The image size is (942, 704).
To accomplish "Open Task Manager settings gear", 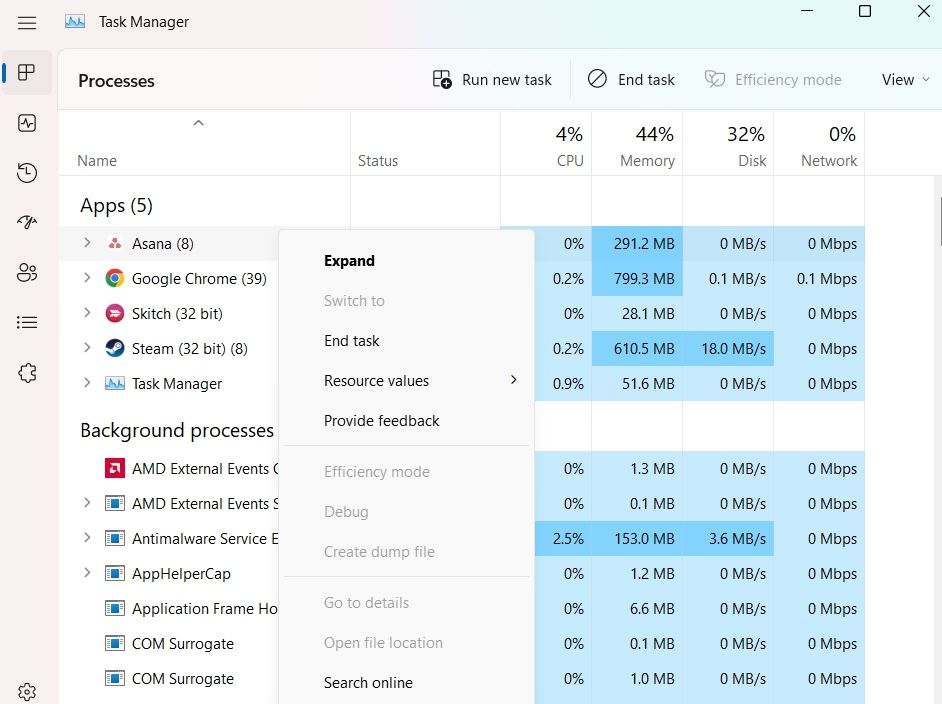I will coord(27,691).
